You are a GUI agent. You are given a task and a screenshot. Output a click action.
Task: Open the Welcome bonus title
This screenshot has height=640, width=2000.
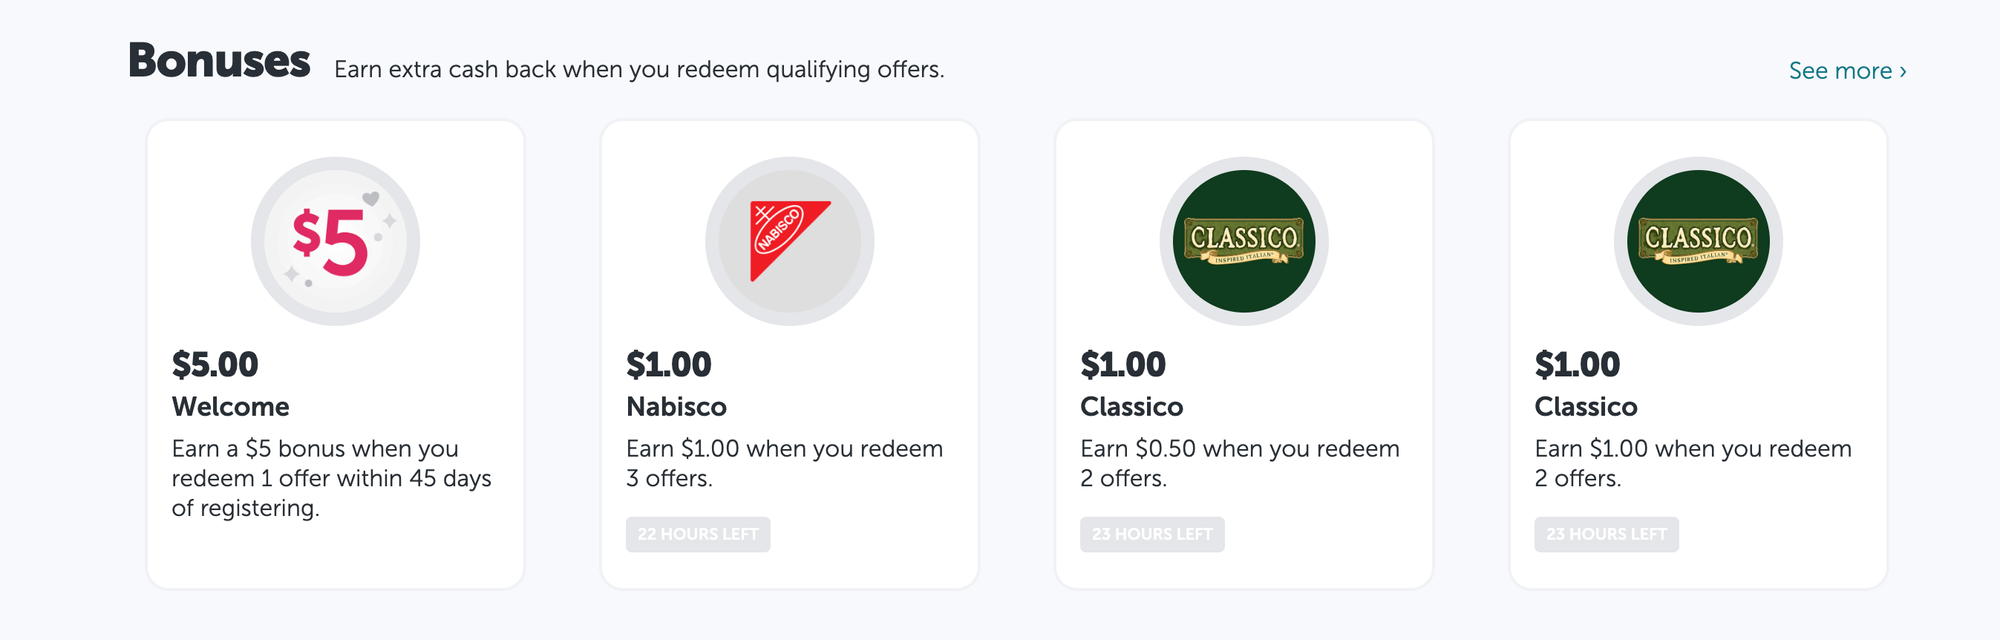(230, 407)
